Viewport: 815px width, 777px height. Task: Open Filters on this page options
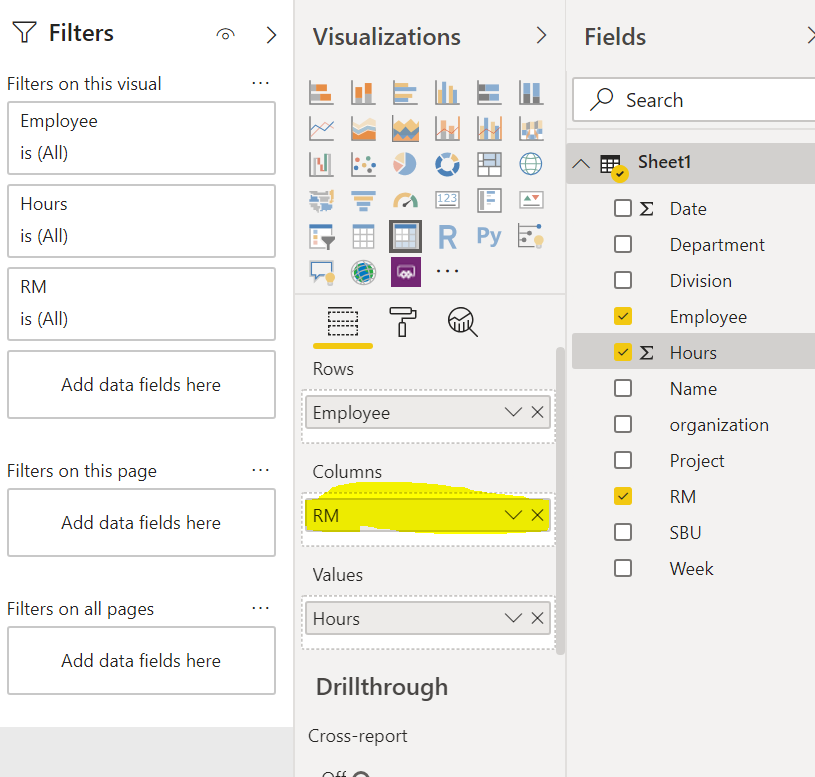pos(260,470)
